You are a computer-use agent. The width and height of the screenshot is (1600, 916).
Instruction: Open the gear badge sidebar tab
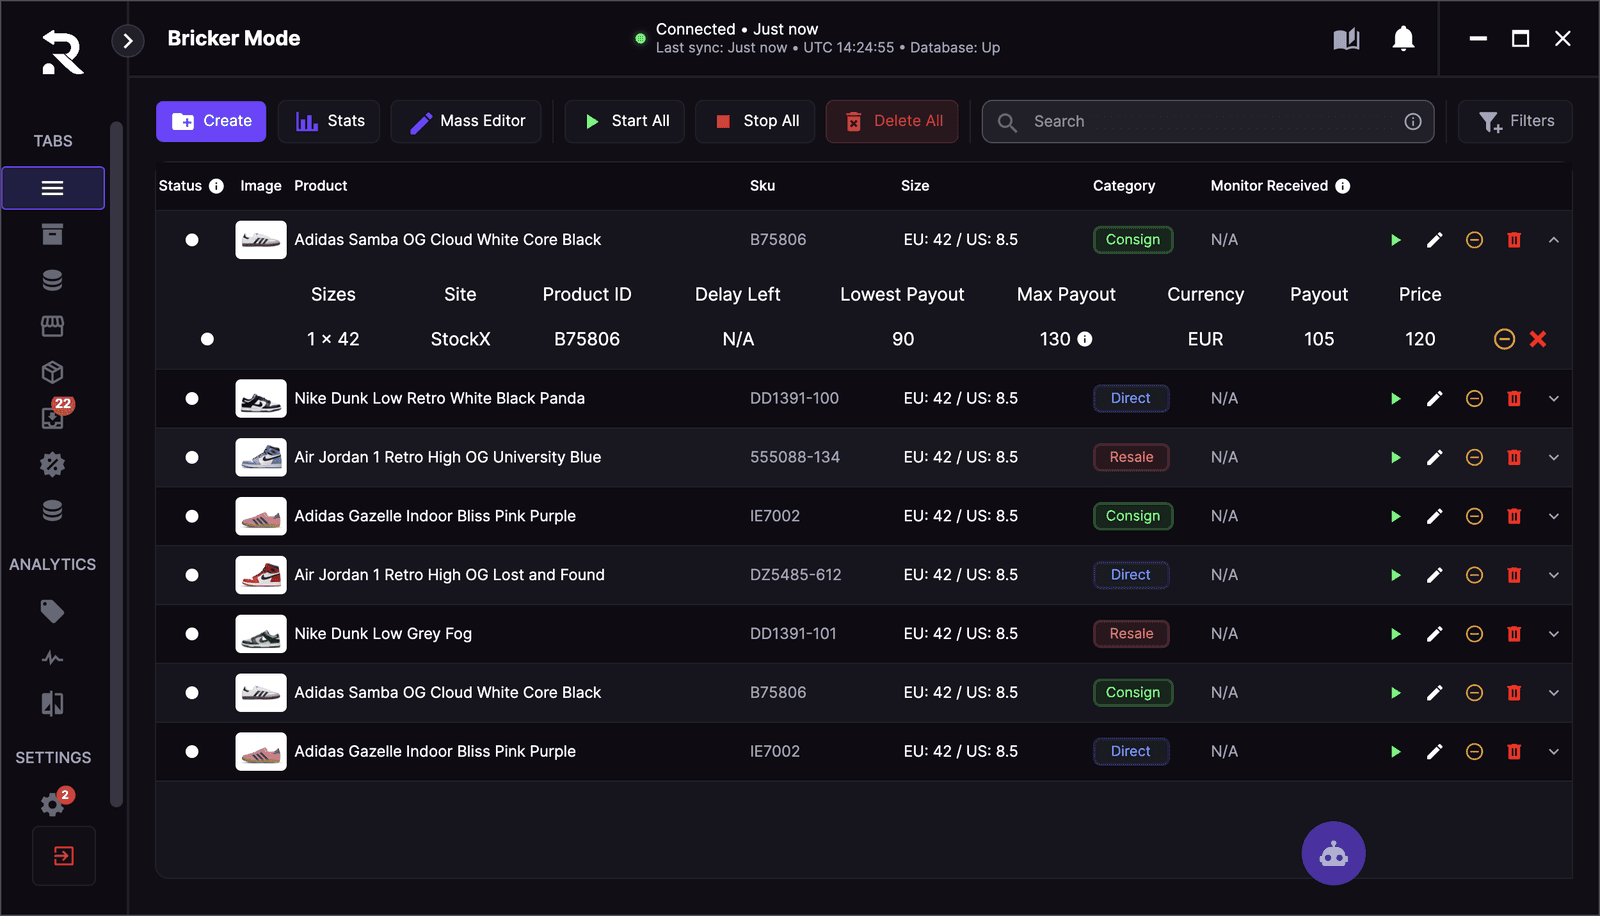(53, 464)
